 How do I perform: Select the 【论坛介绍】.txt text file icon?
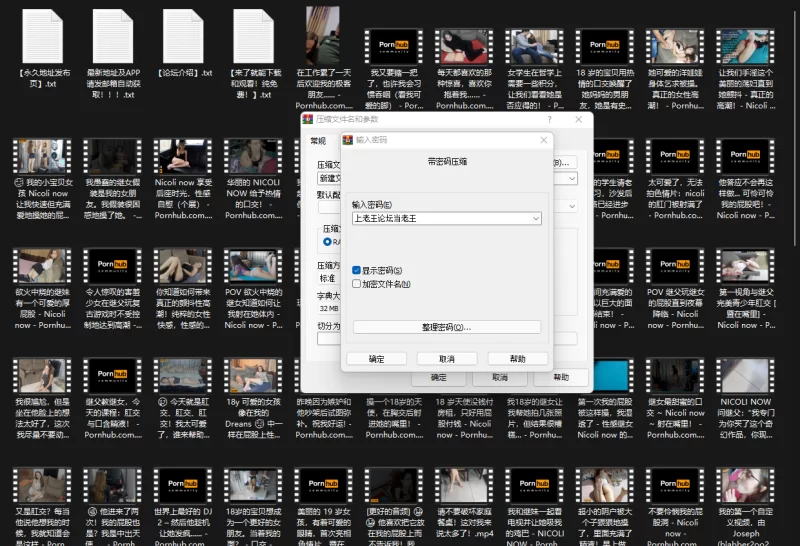pyautogui.click(x=184, y=36)
